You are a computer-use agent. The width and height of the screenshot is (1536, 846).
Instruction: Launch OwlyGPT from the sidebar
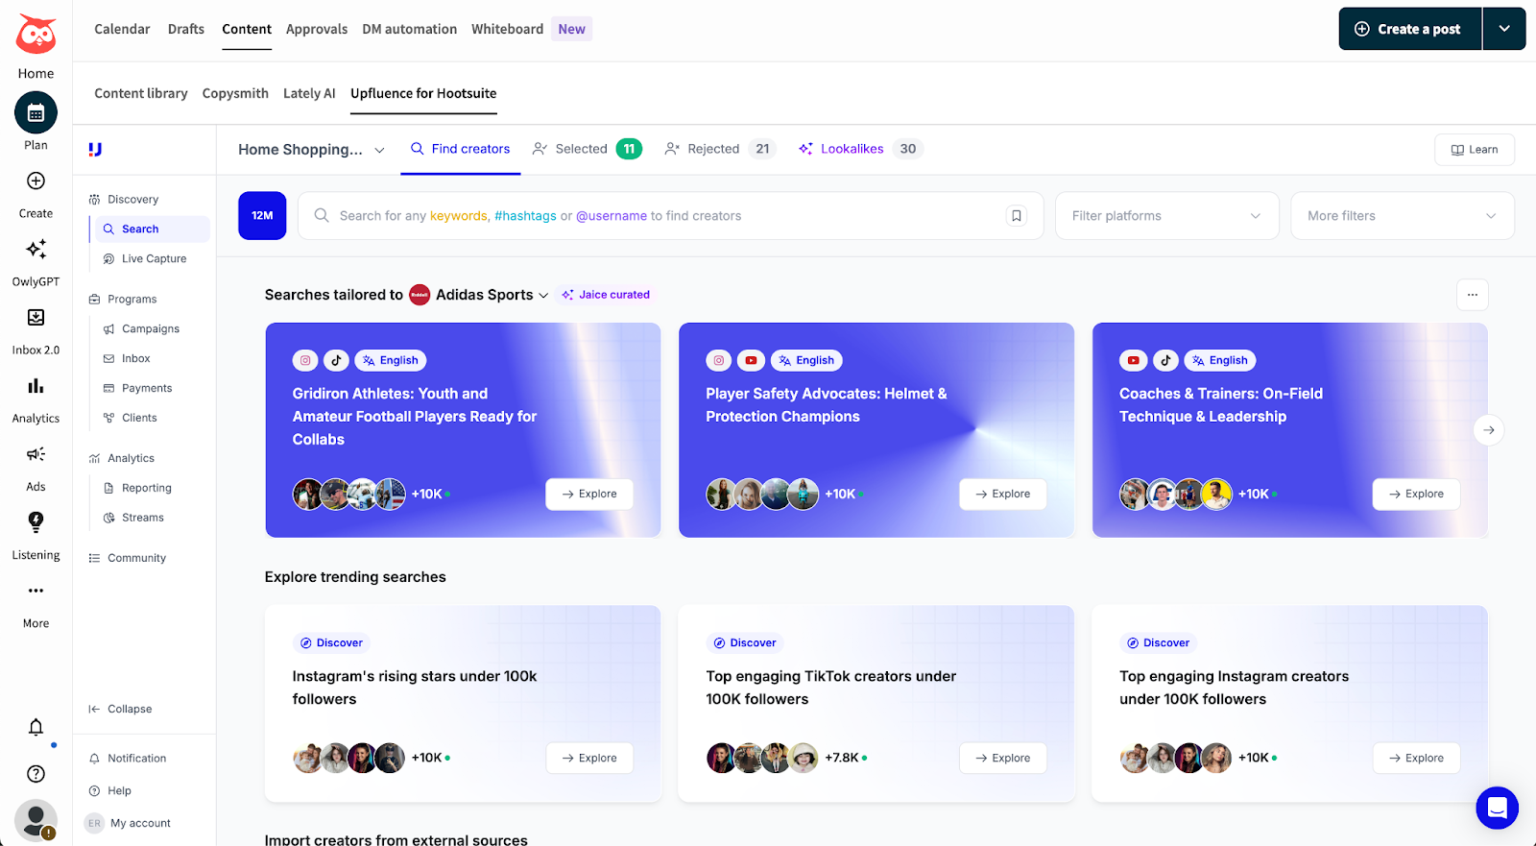tap(36, 249)
